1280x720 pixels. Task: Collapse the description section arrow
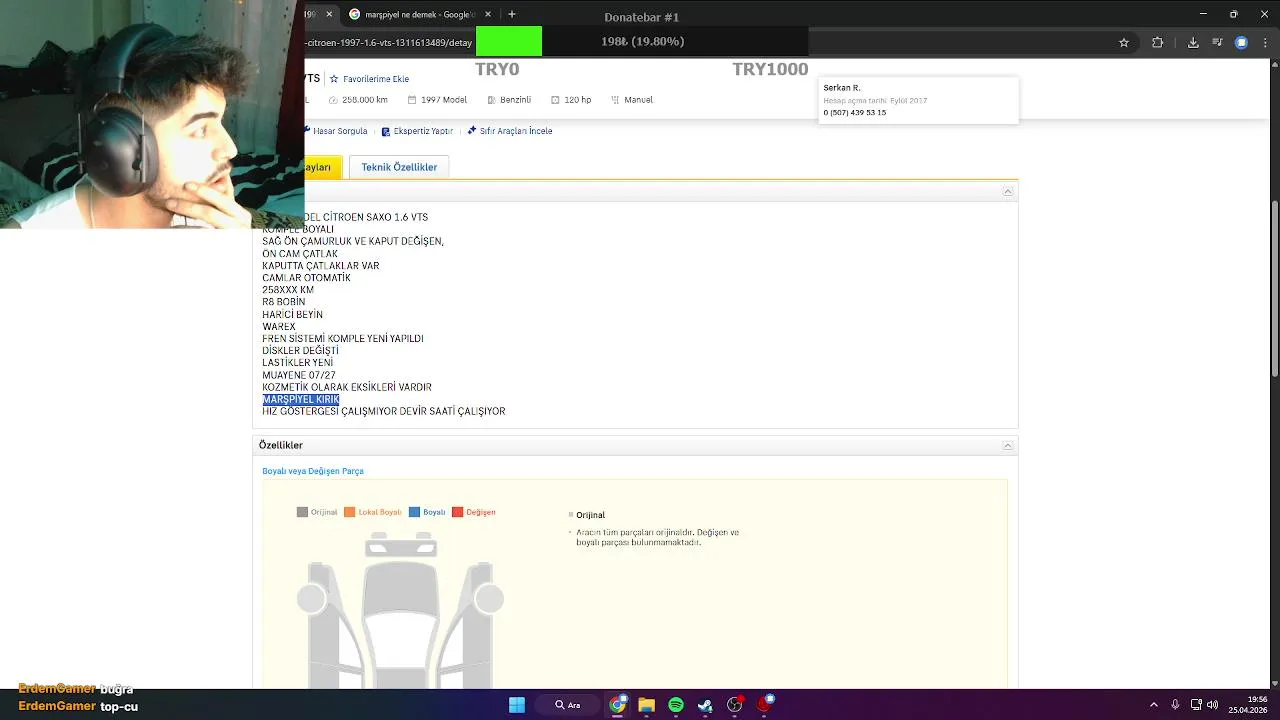click(x=1008, y=191)
